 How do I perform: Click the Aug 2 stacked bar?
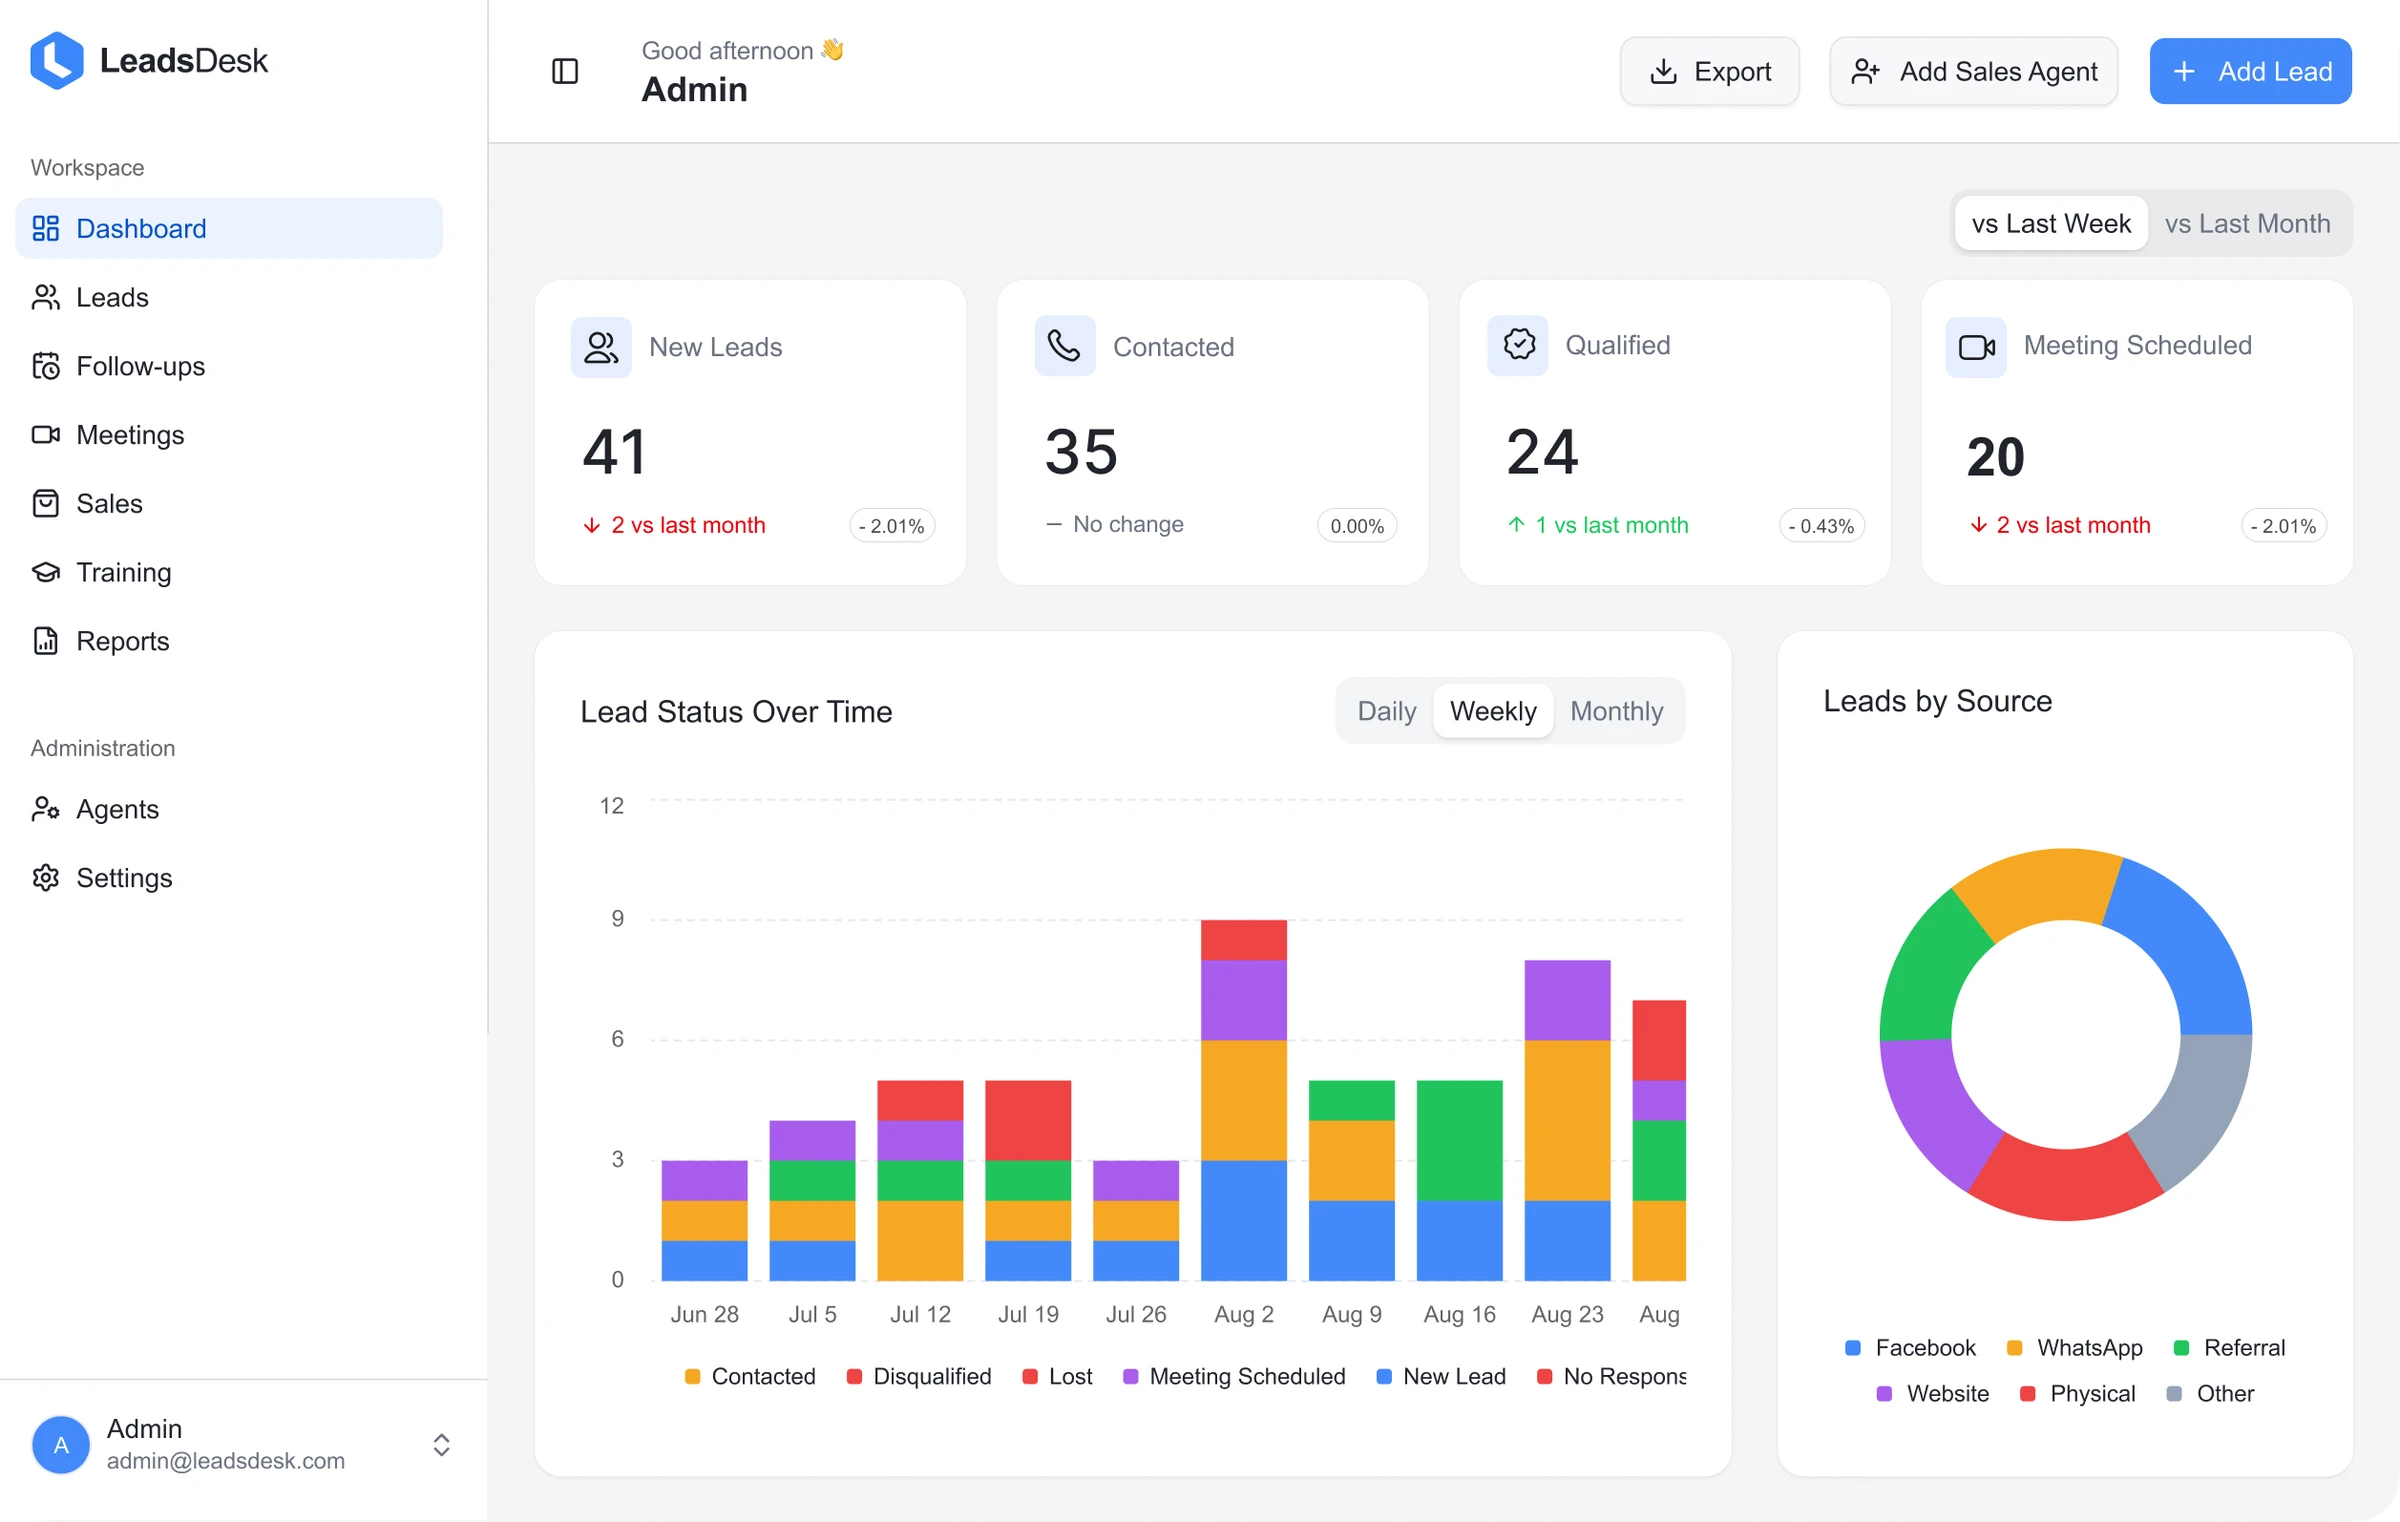point(1243,1100)
